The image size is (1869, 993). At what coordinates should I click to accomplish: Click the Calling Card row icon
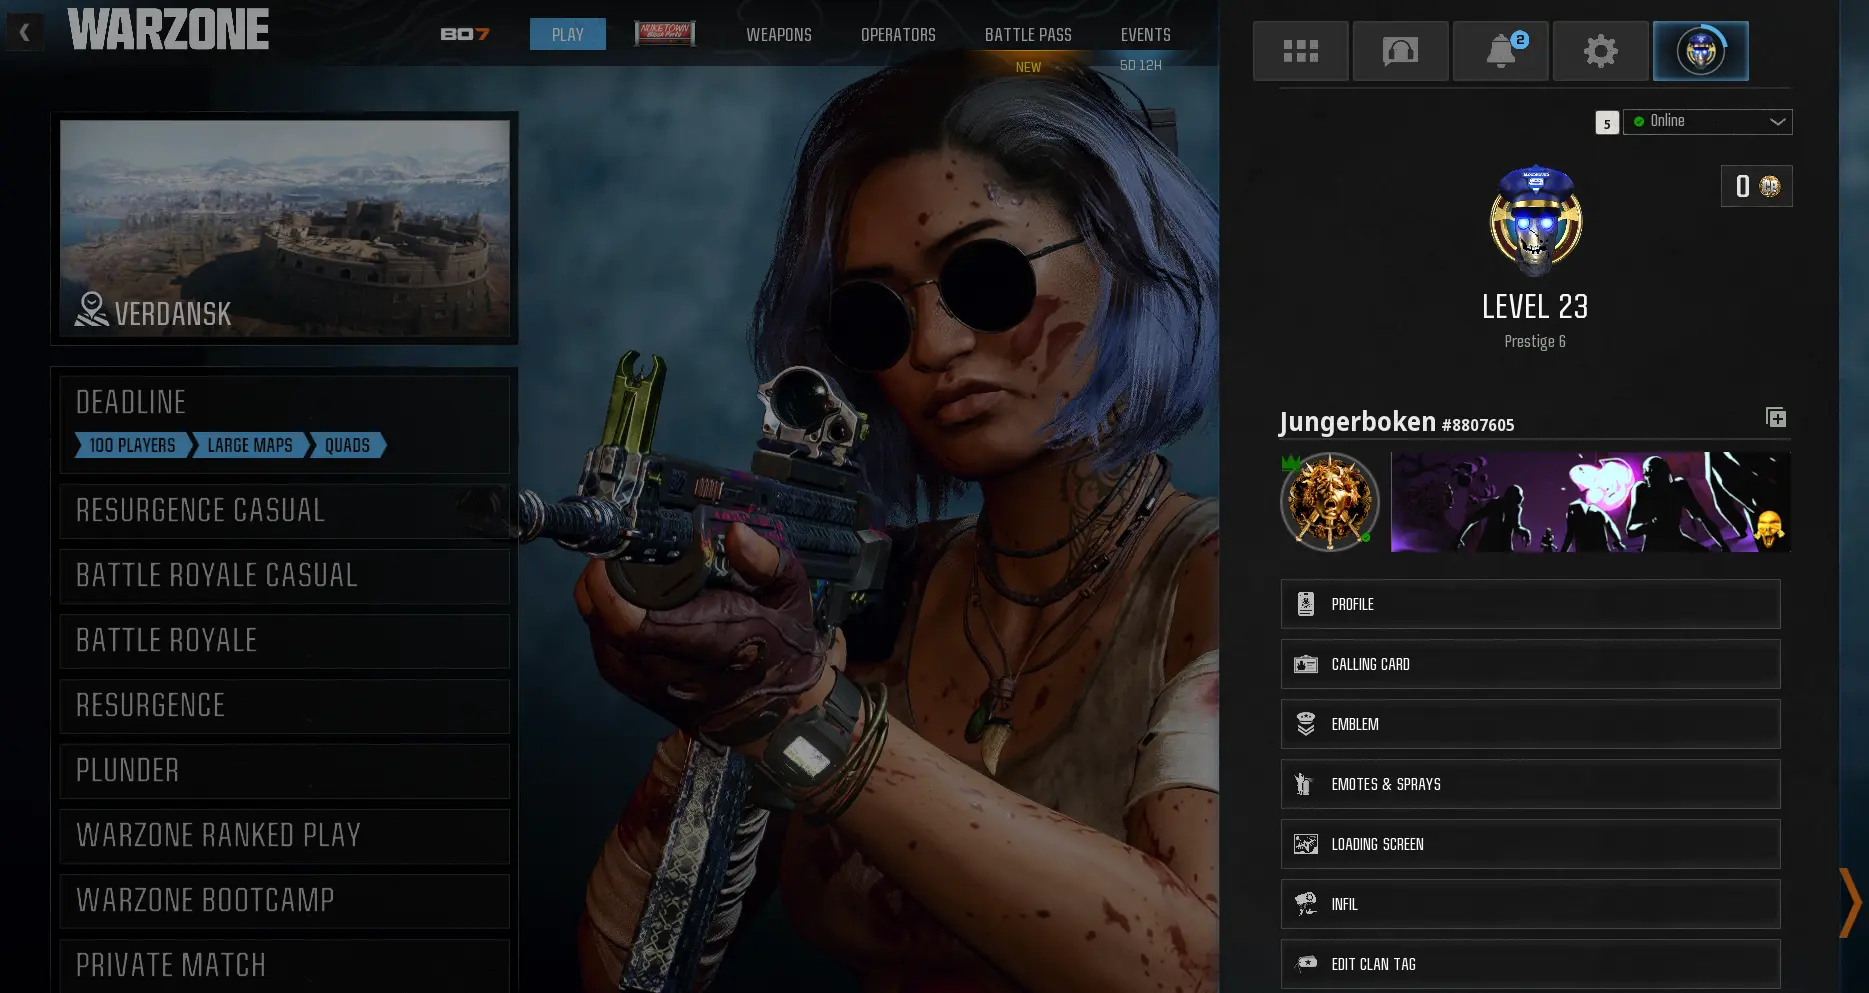click(x=1305, y=664)
